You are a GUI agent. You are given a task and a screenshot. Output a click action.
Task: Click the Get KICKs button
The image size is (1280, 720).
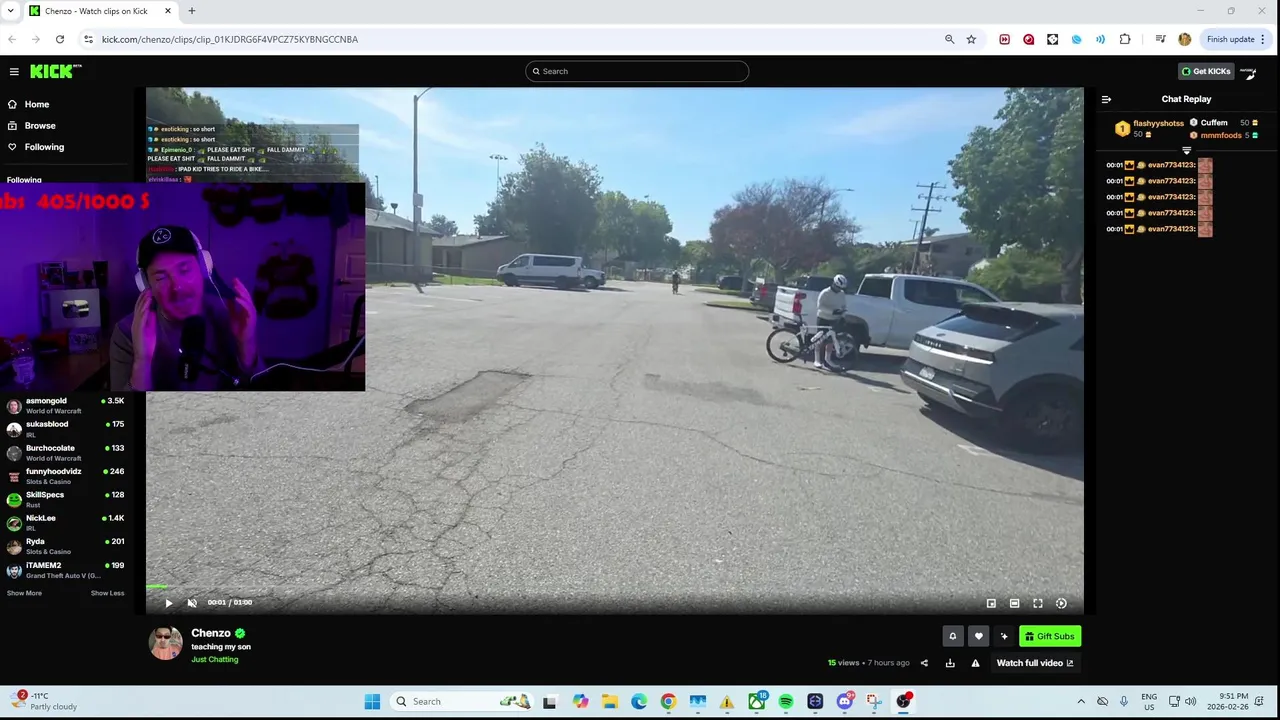click(1206, 71)
